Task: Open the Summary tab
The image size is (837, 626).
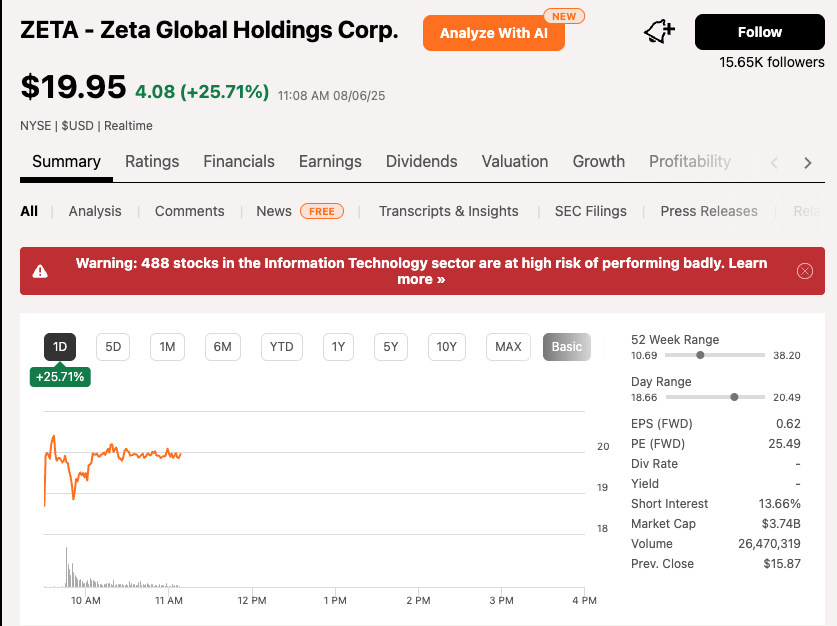Action: tap(66, 162)
